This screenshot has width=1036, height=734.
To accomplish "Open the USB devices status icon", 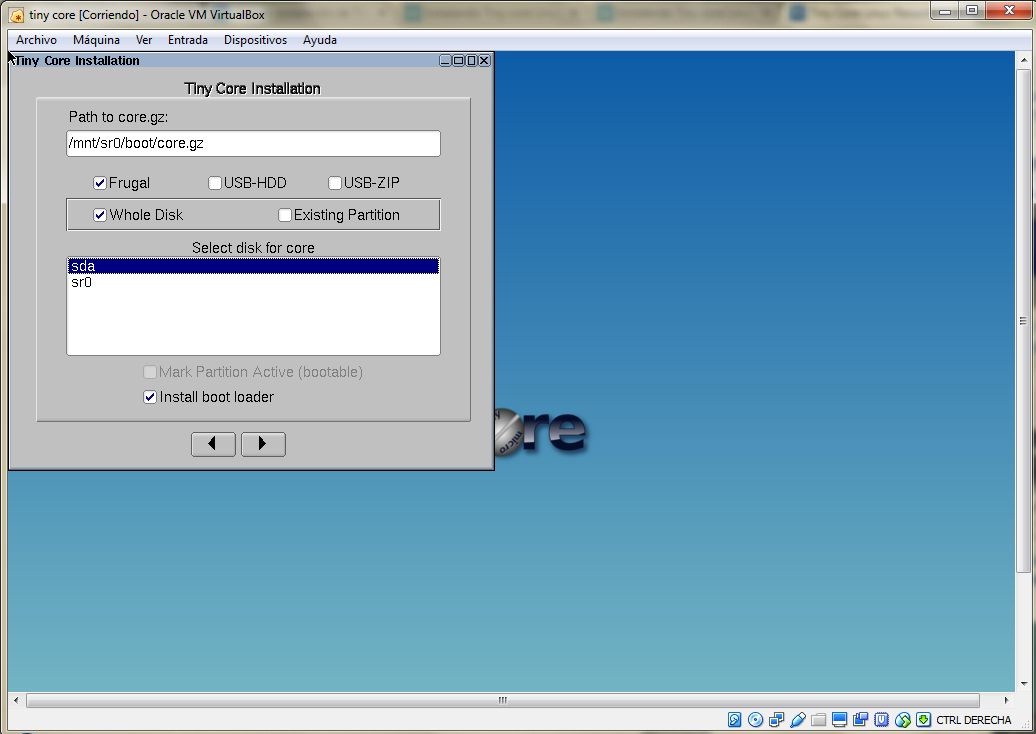I will 798,720.
